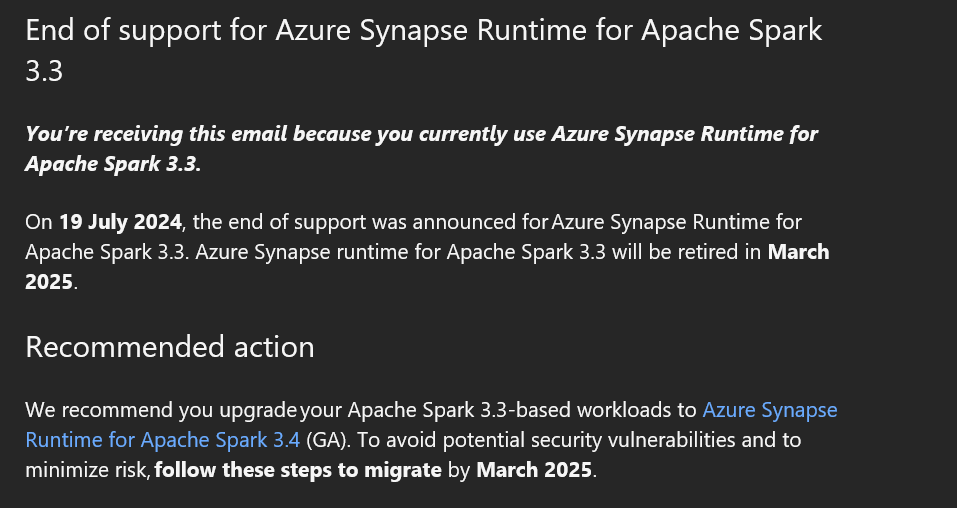Select the 'Recommended action' heading
Viewport: 957px width, 508px height.
click(170, 347)
